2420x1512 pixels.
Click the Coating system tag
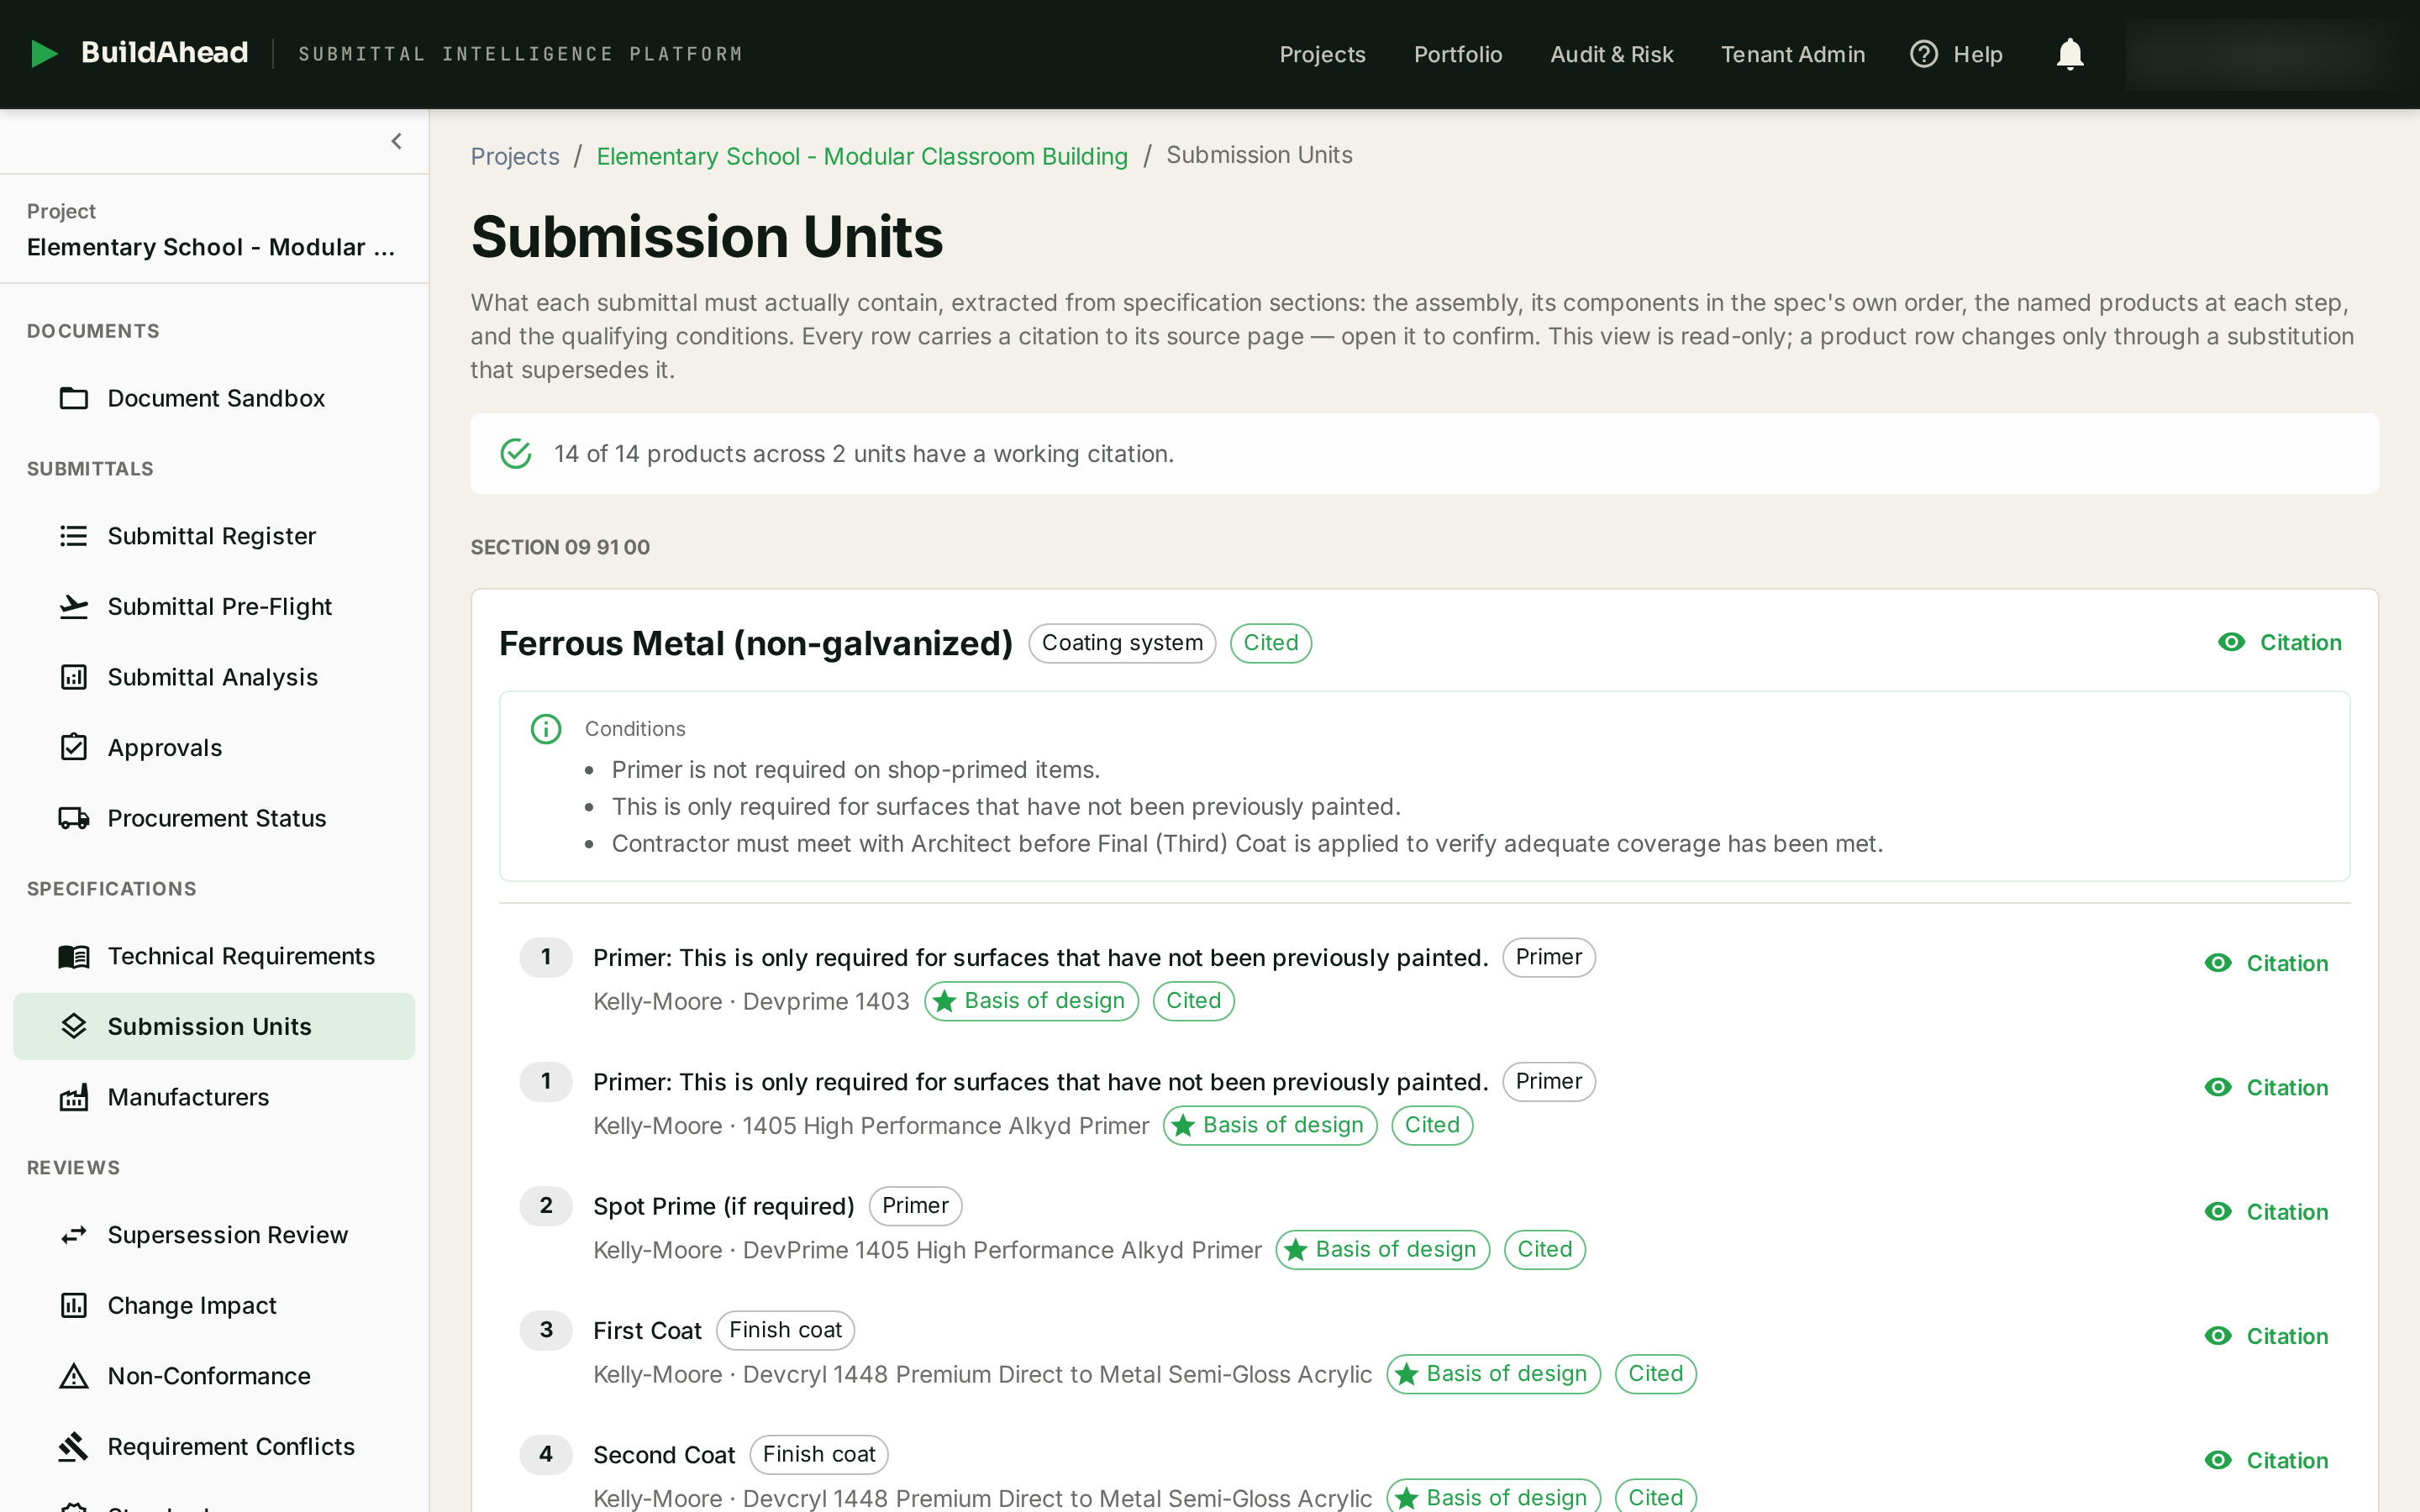coord(1122,643)
